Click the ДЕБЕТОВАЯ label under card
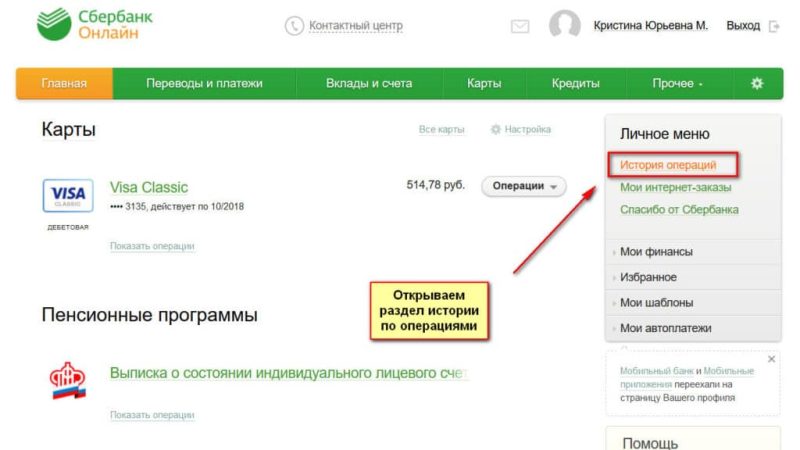 point(68,227)
